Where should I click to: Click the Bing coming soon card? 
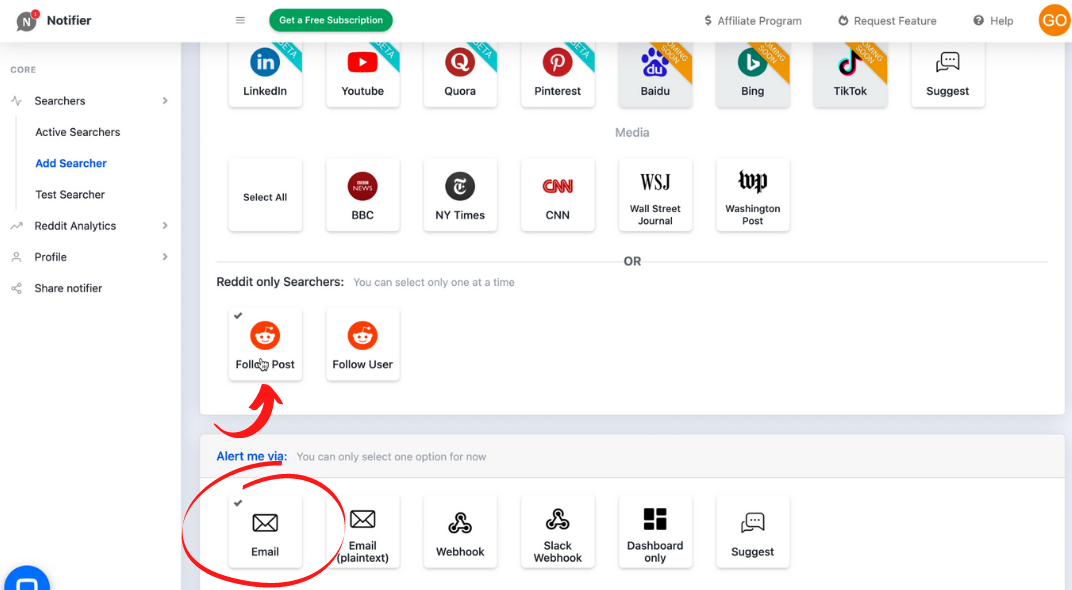(x=753, y=74)
